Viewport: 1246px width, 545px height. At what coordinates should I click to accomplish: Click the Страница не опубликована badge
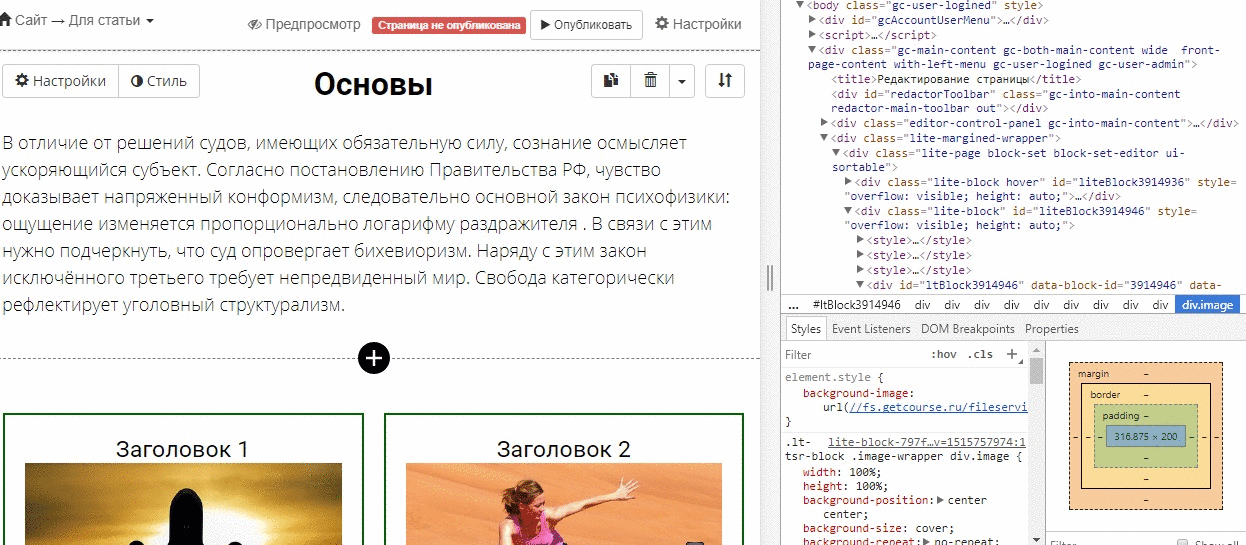(x=448, y=25)
